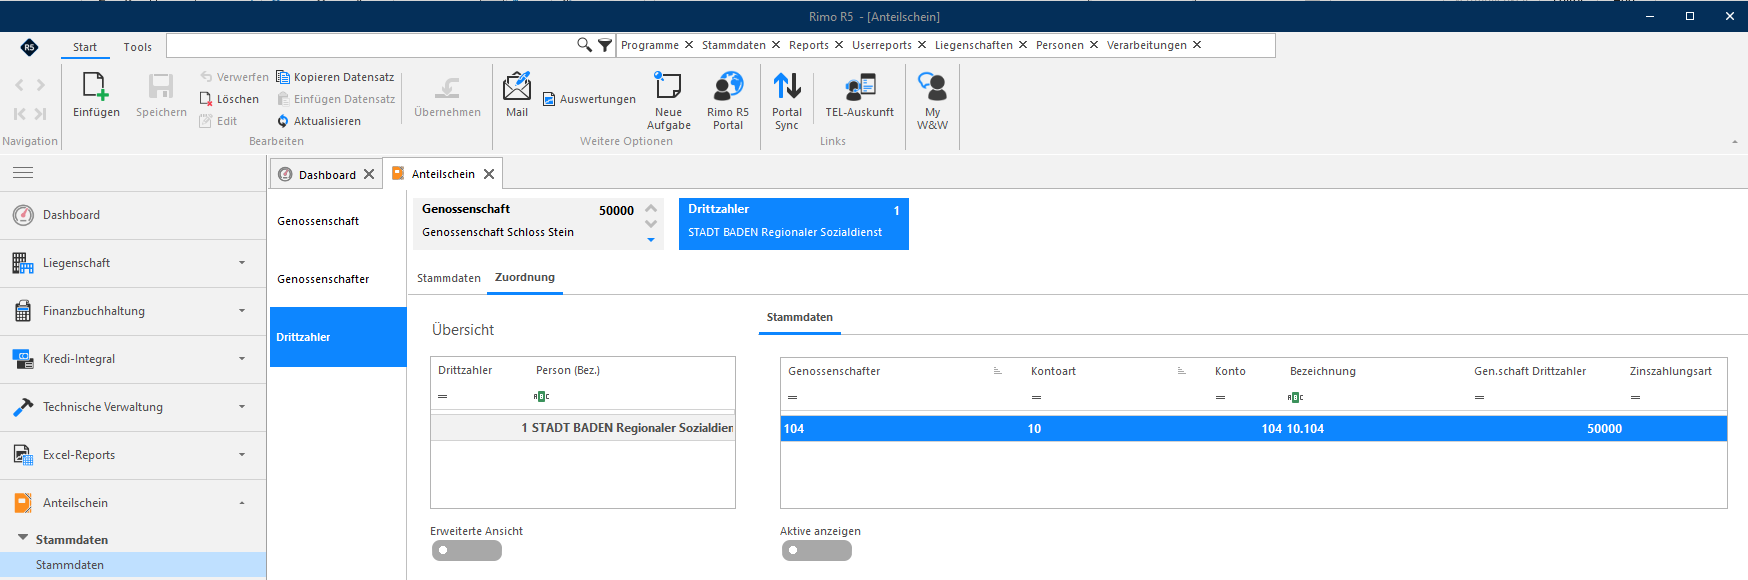The width and height of the screenshot is (1748, 580).
Task: Click the main search input field
Action: pos(370,45)
